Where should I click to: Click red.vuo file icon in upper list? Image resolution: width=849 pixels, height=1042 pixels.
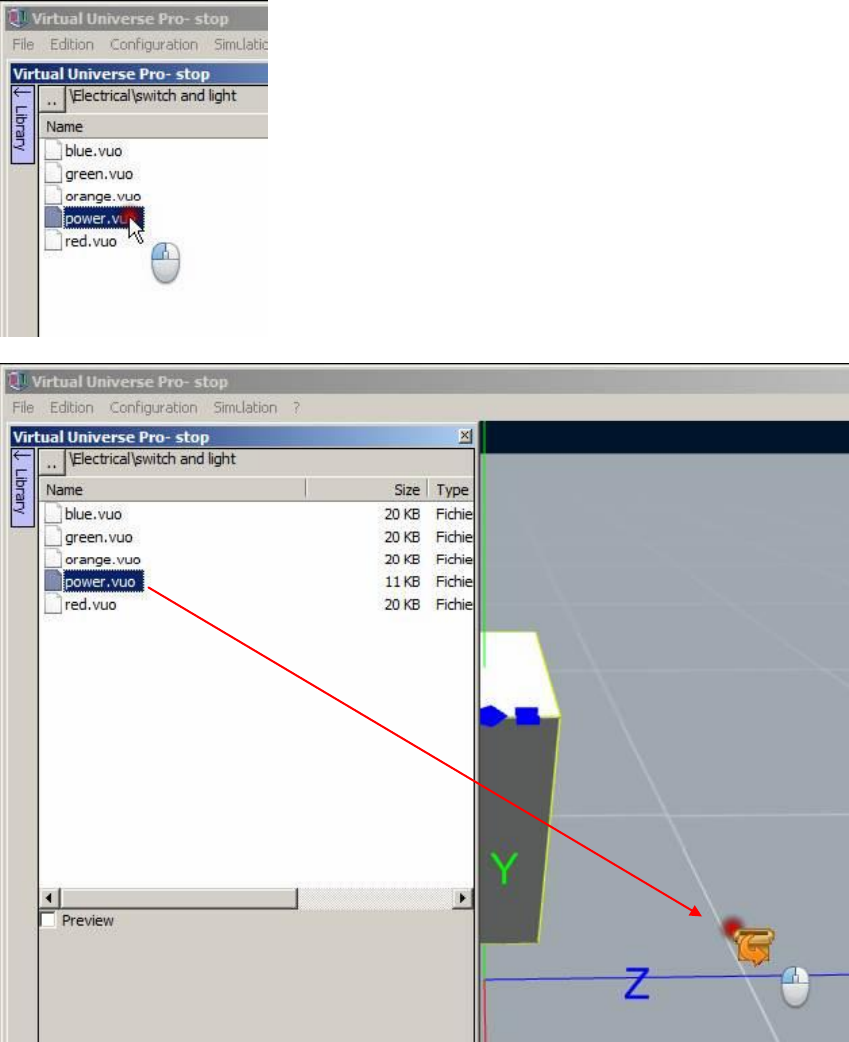click(53, 240)
